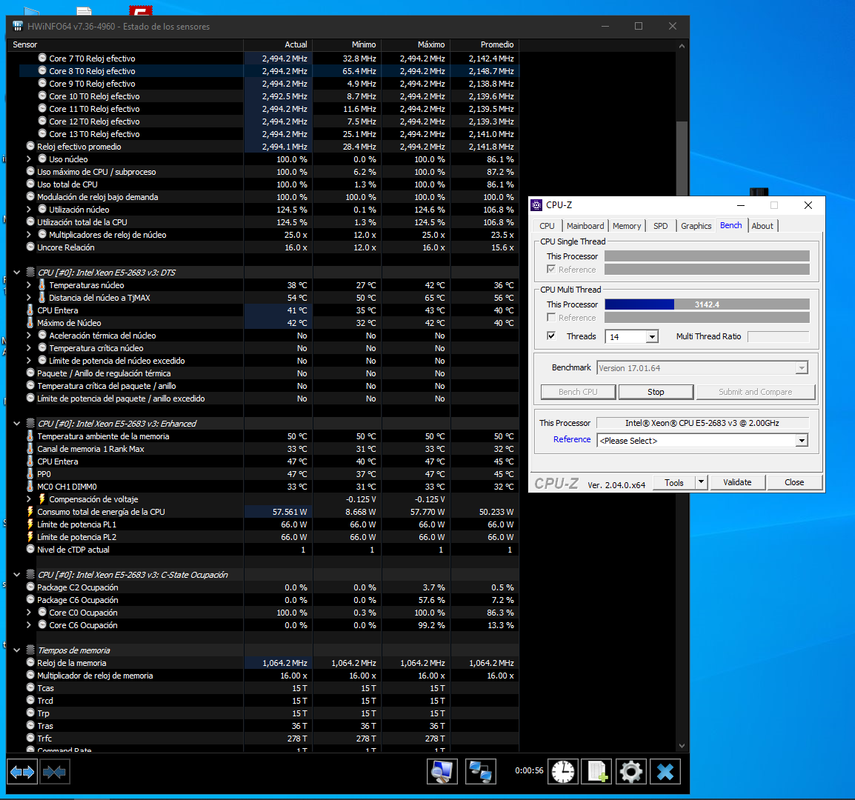This screenshot has width=855, height=800.
Task: Click lightning icon beside Compensación de voltaje
Action: [x=42, y=499]
